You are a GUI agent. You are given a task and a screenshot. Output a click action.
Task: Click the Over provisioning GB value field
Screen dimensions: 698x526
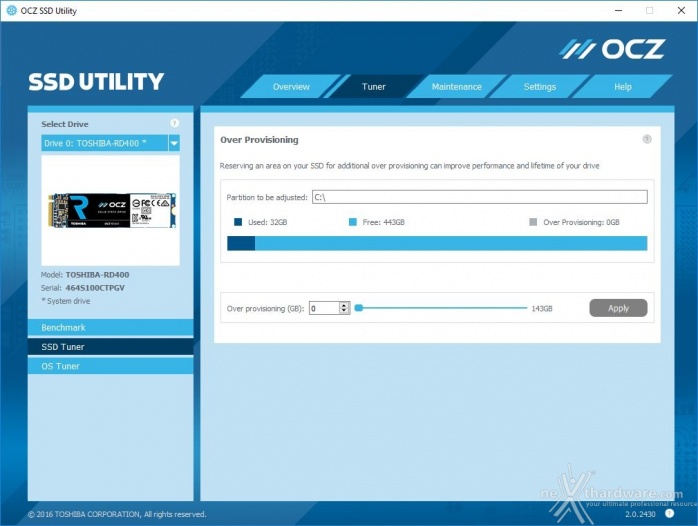[x=324, y=308]
